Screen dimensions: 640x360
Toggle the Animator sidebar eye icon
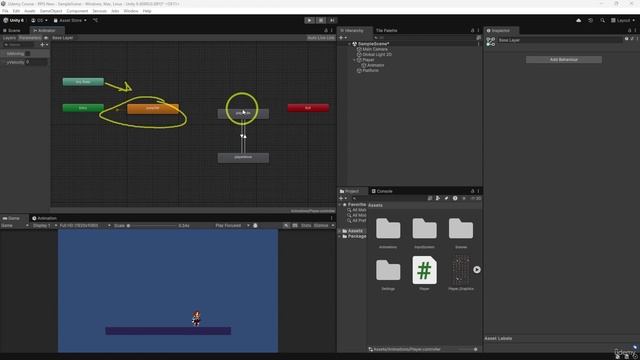[46, 38]
